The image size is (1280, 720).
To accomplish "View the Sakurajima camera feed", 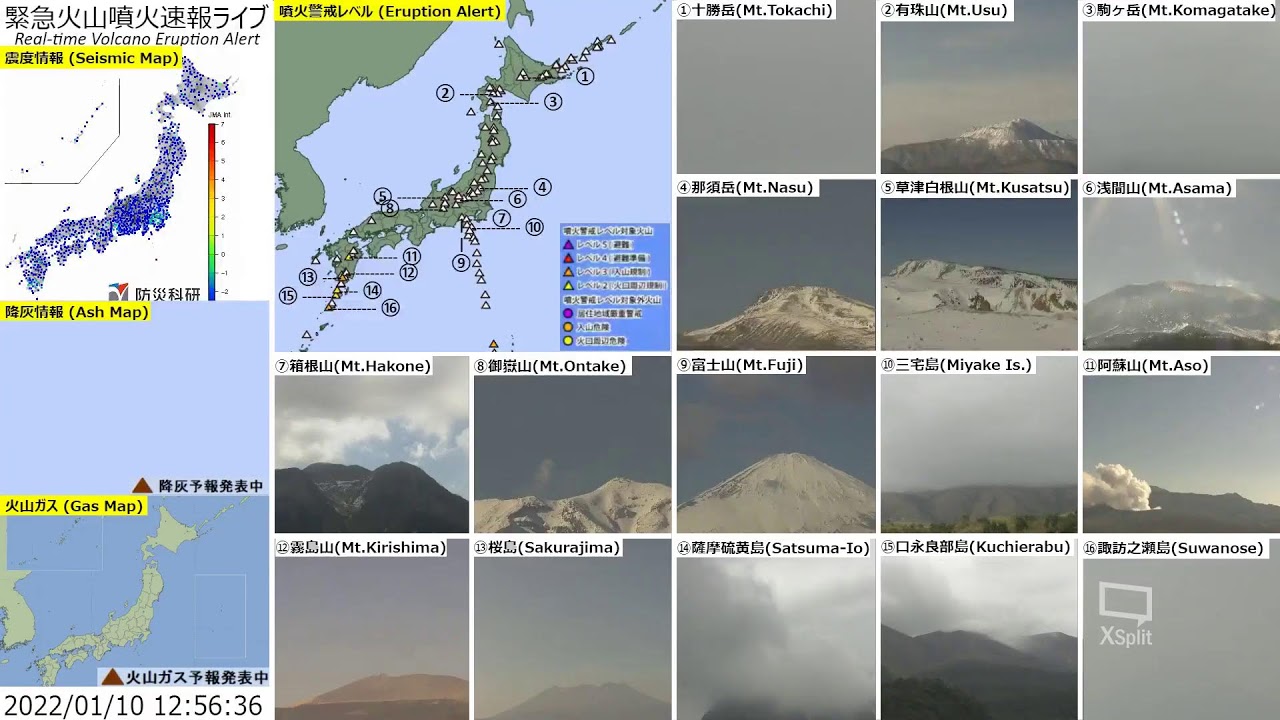I will pyautogui.click(x=572, y=629).
